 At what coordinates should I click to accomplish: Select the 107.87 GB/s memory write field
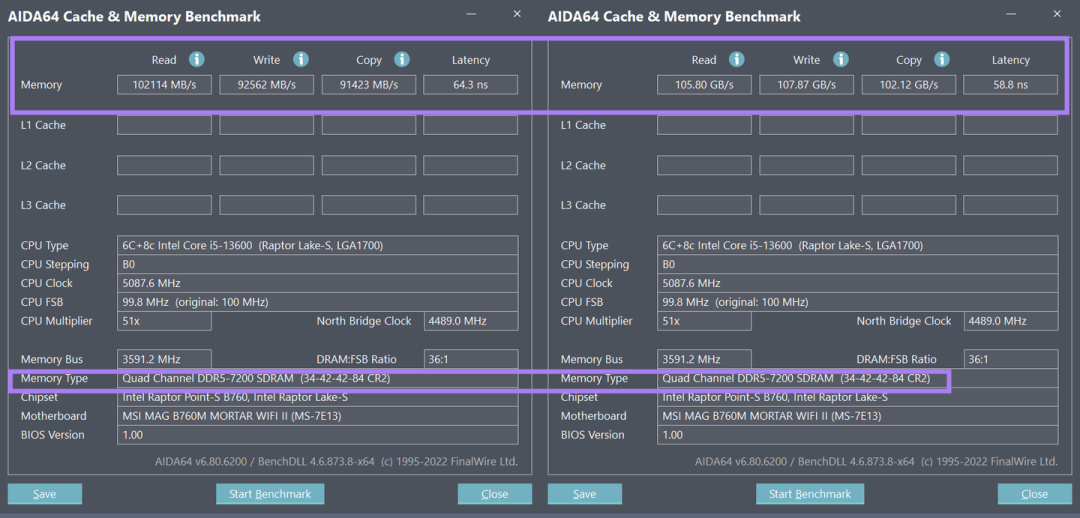point(806,85)
